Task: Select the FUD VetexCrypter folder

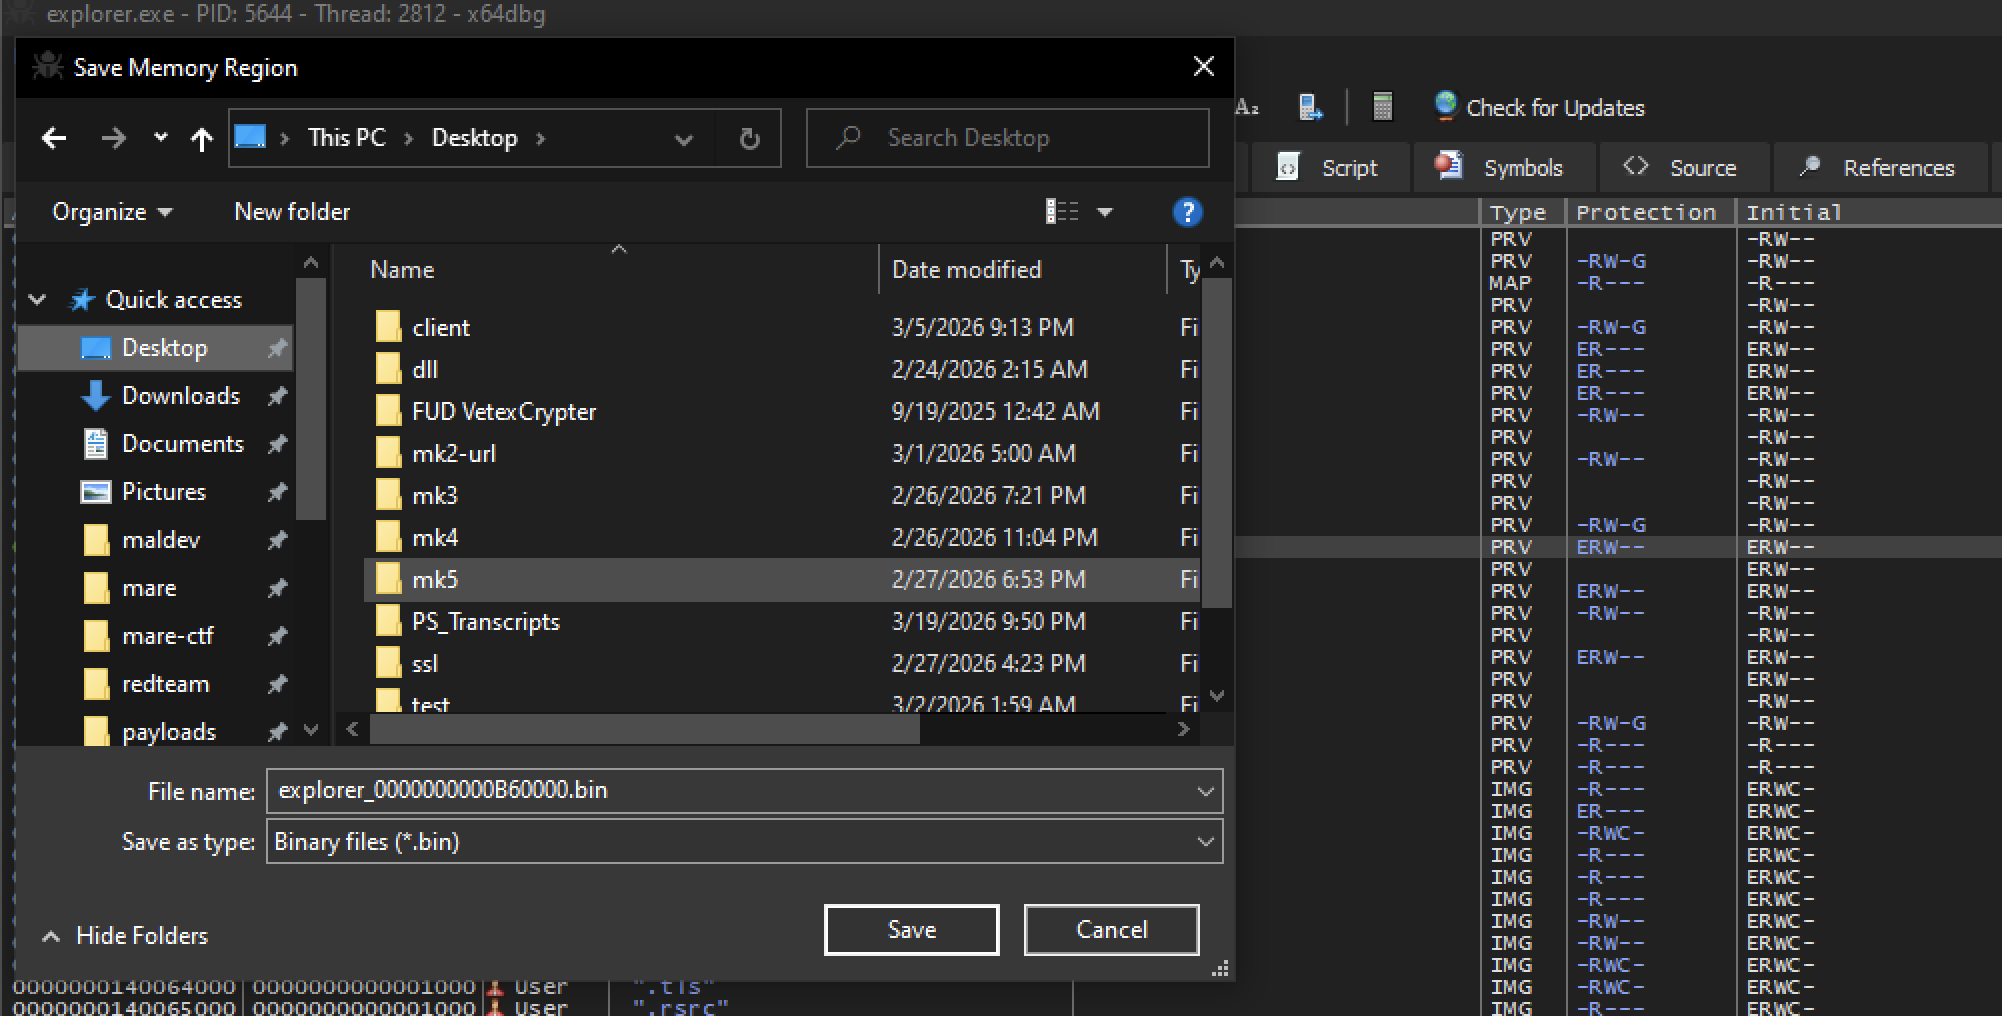Action: (504, 412)
